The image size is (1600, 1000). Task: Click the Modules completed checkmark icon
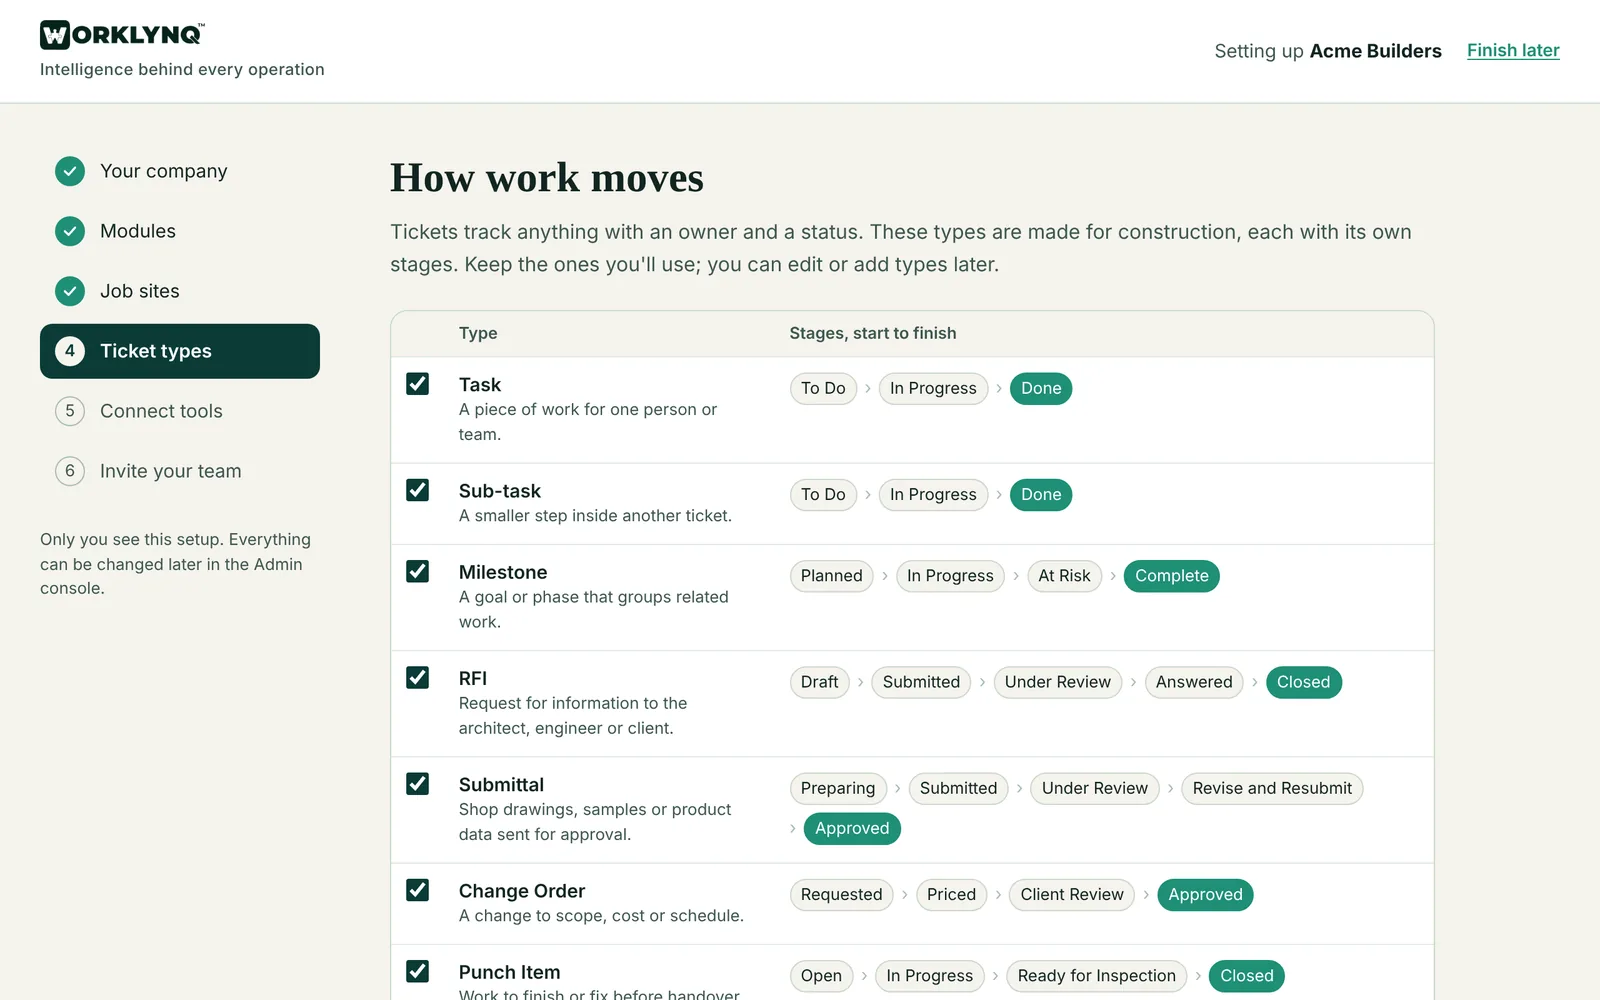[70, 231]
